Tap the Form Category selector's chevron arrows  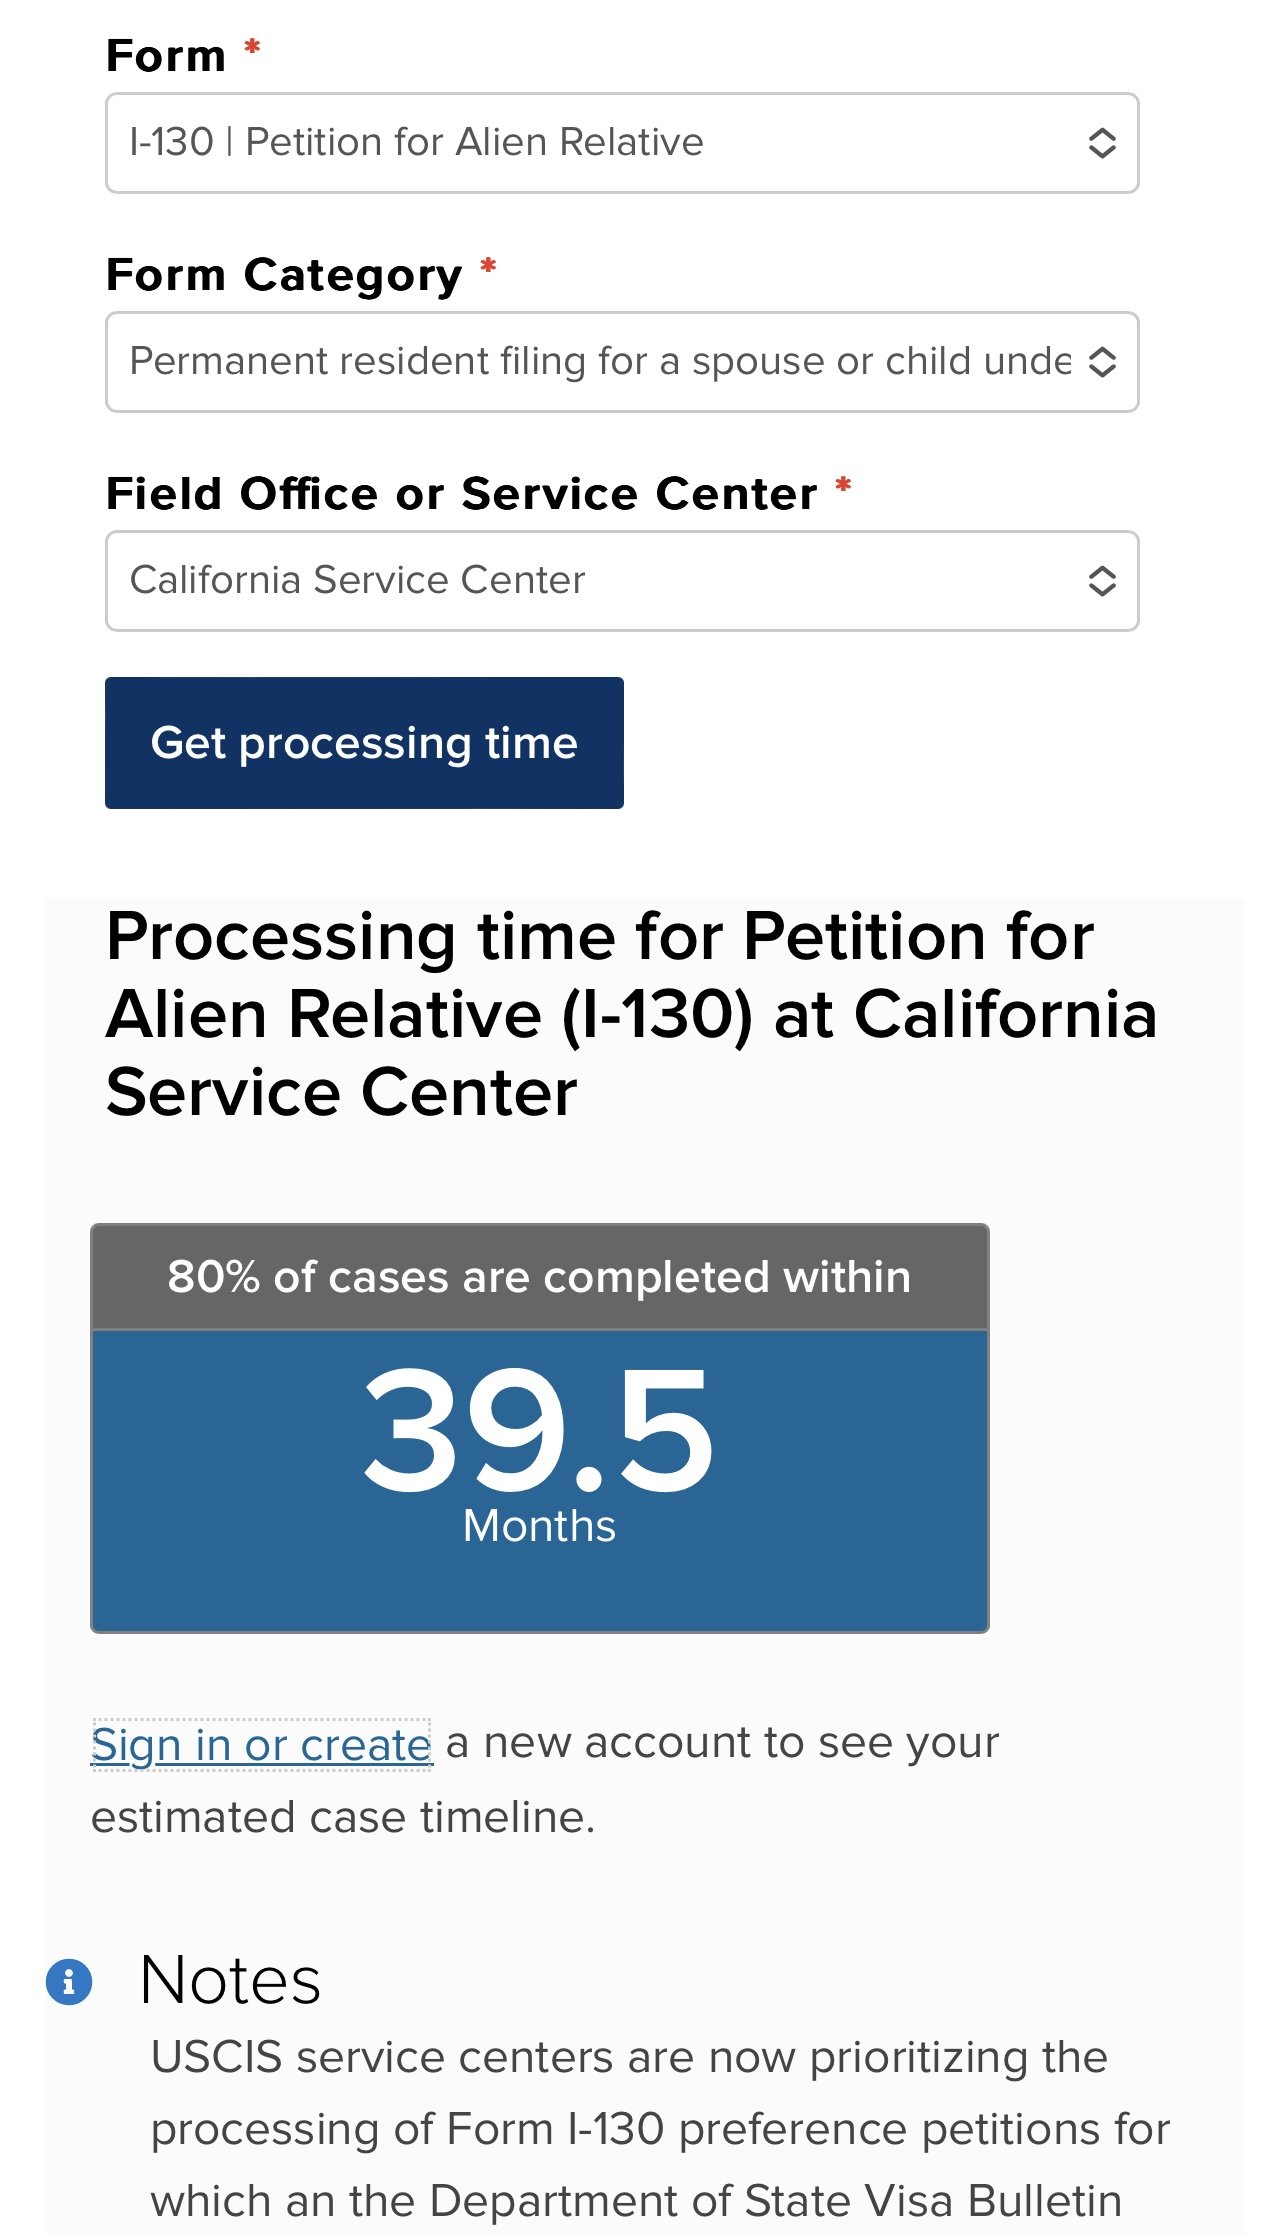(1101, 362)
